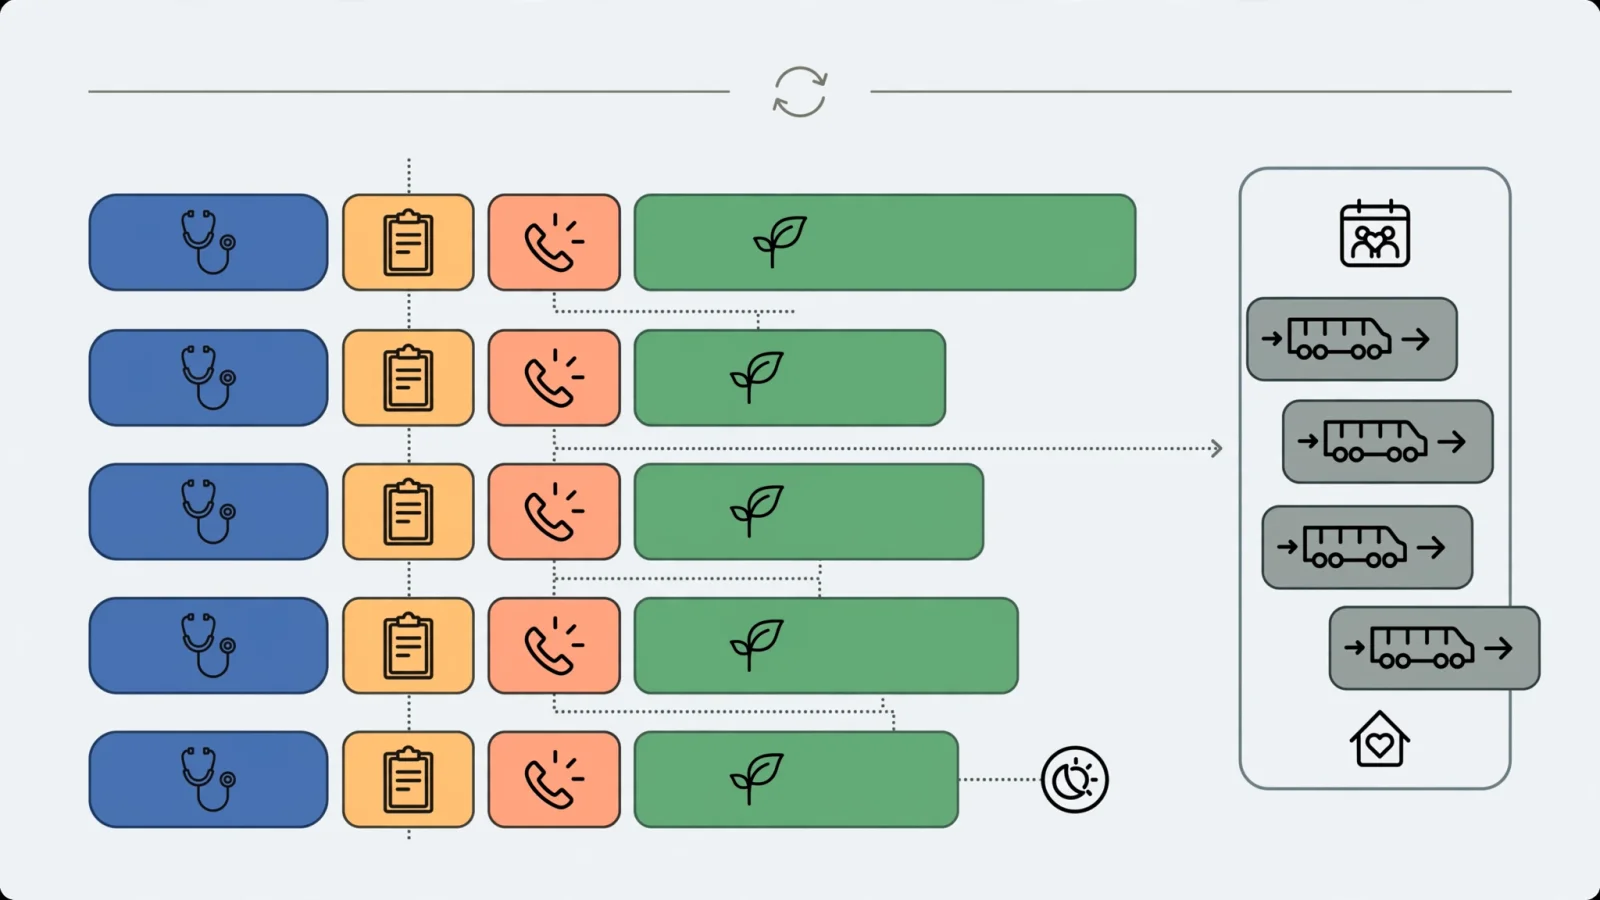Select the stethoscope block in bottom row
This screenshot has width=1600, height=900.
(208, 779)
